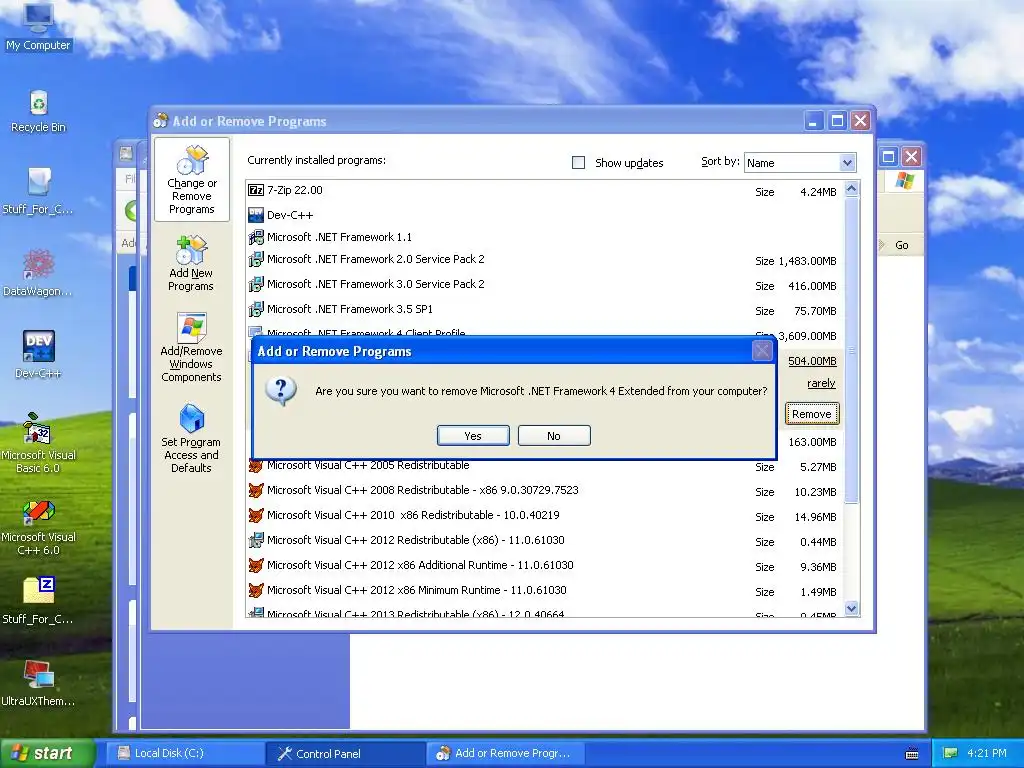Click Add or Remove Programs taskbar button
The height and width of the screenshot is (768, 1024).
tap(505, 753)
